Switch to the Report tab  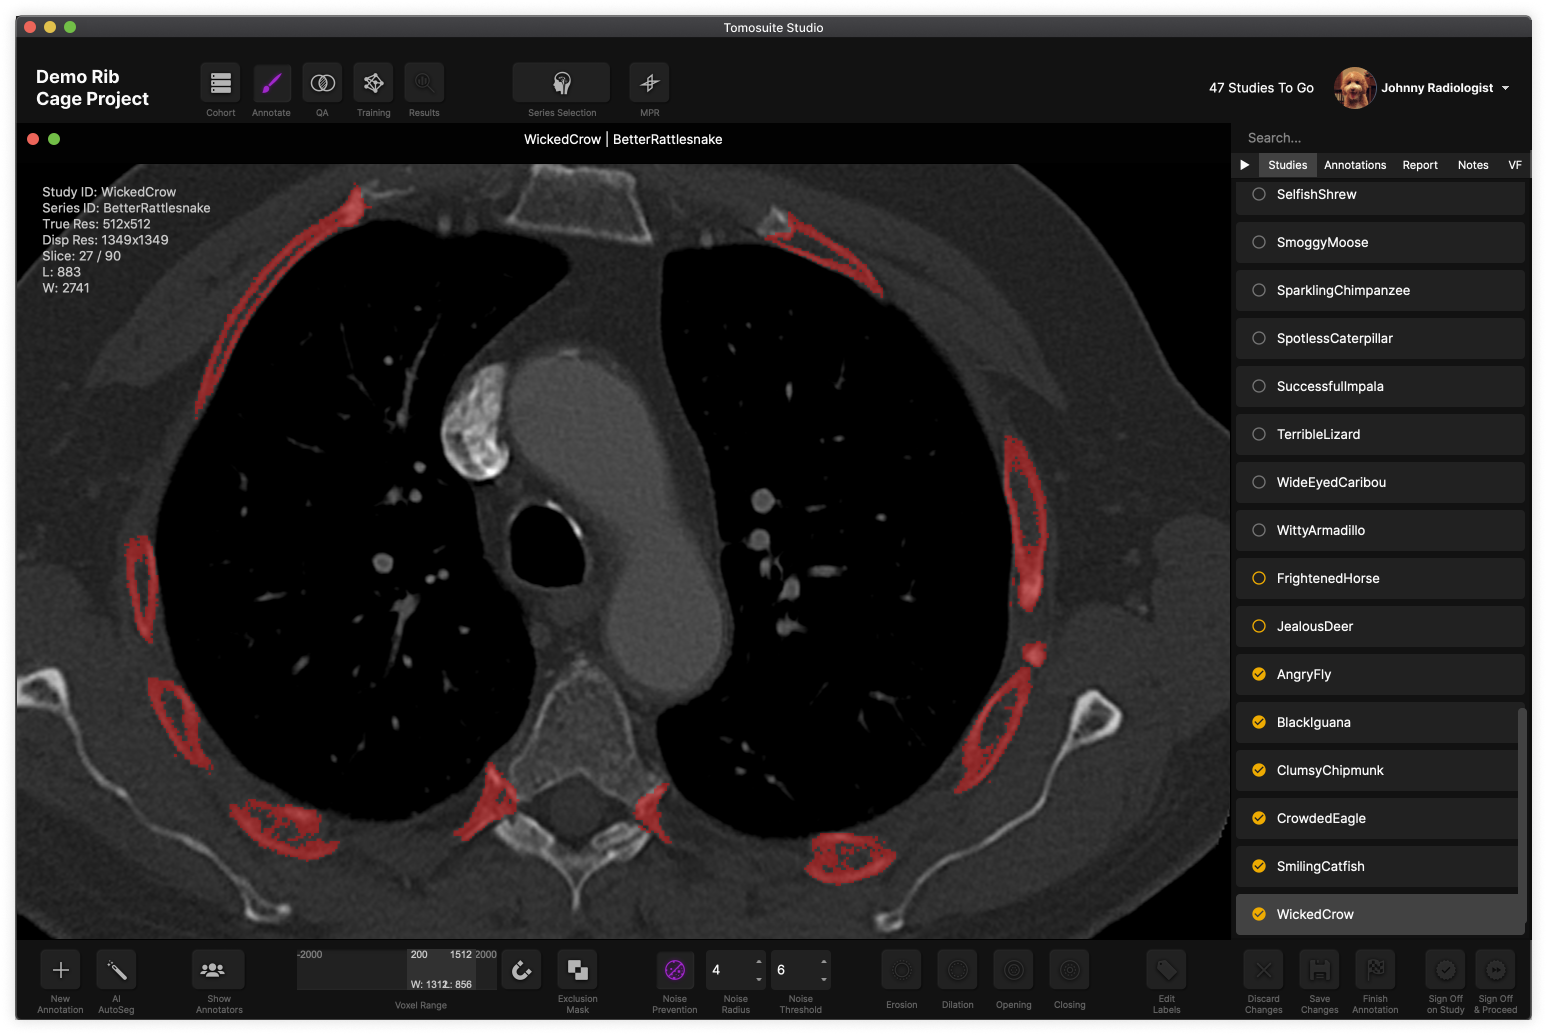(1419, 165)
